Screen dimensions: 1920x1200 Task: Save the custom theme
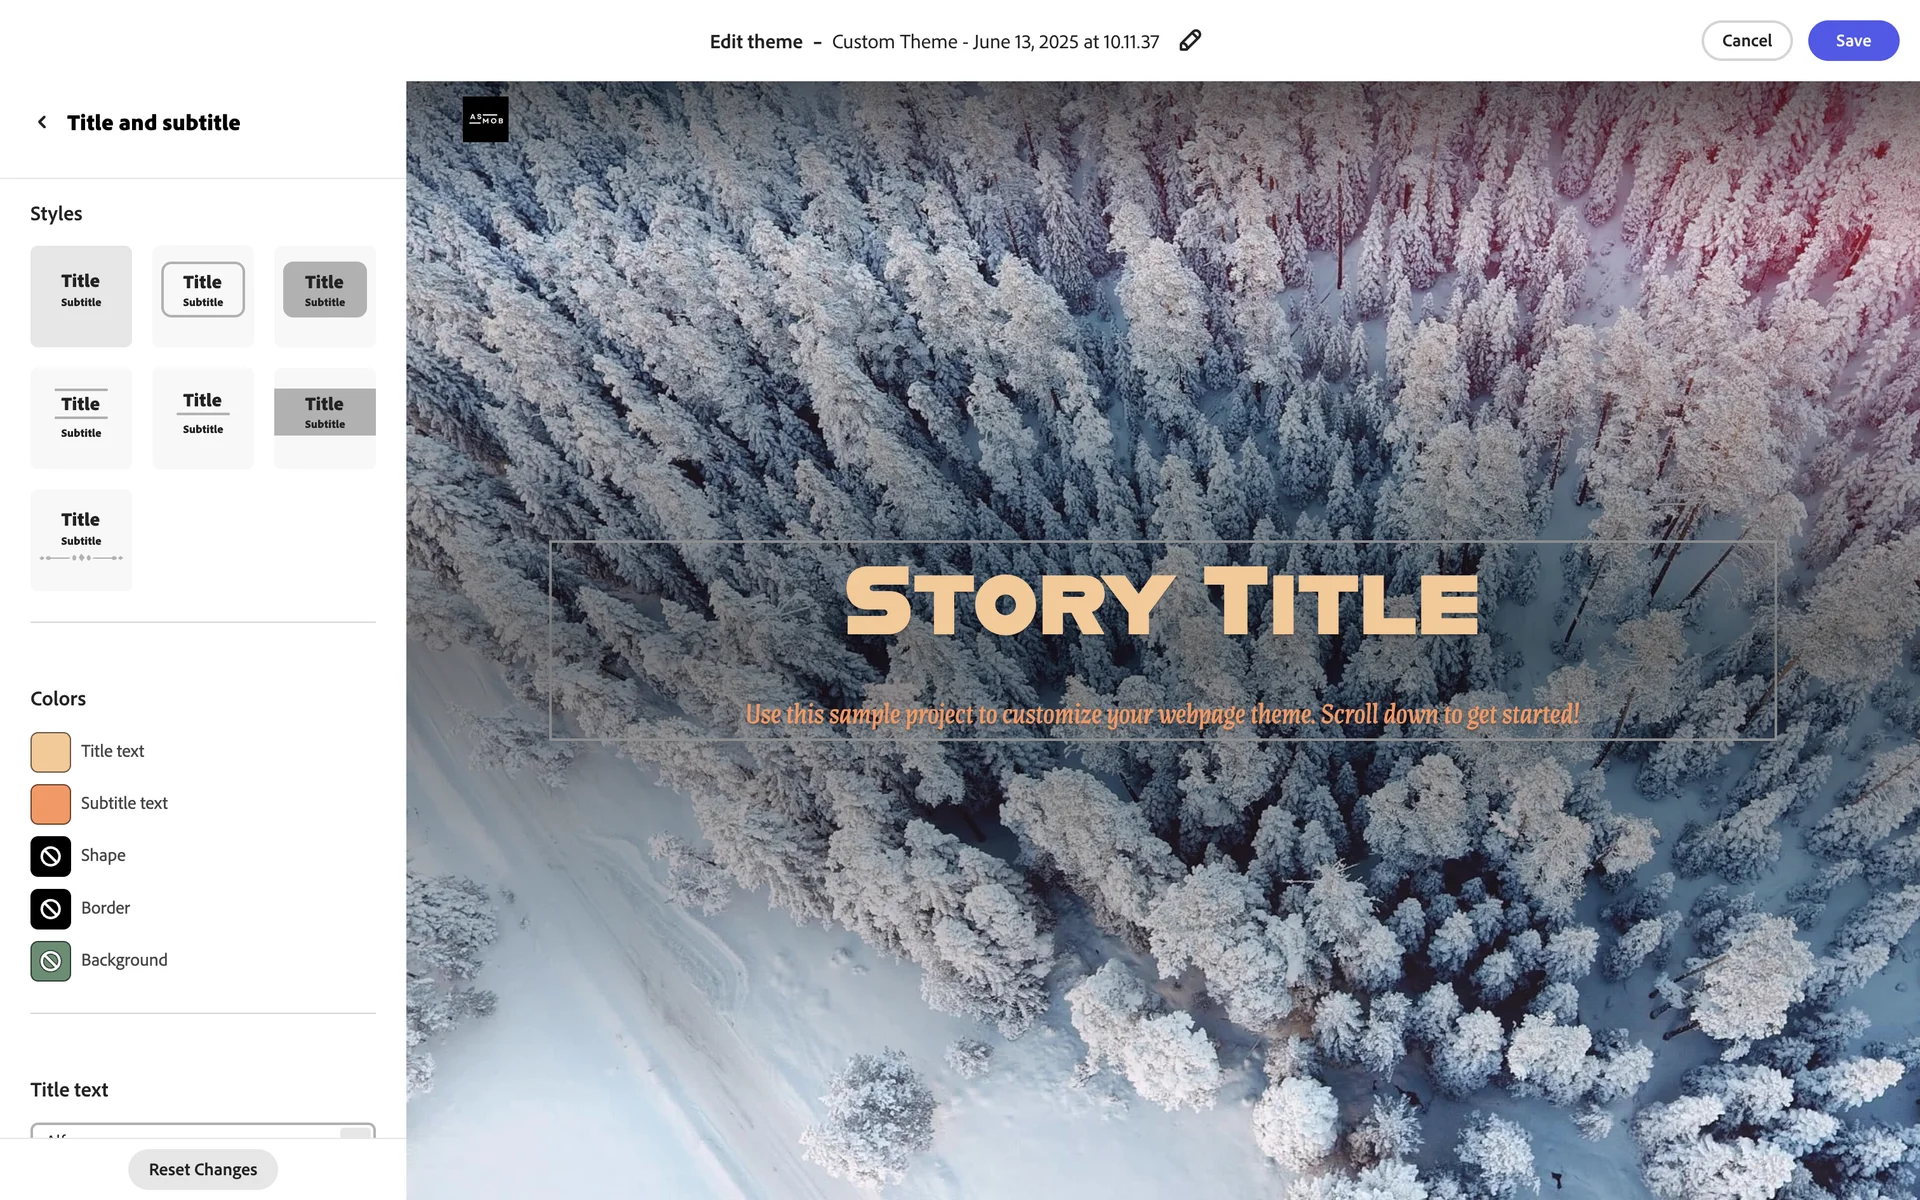(x=1853, y=41)
